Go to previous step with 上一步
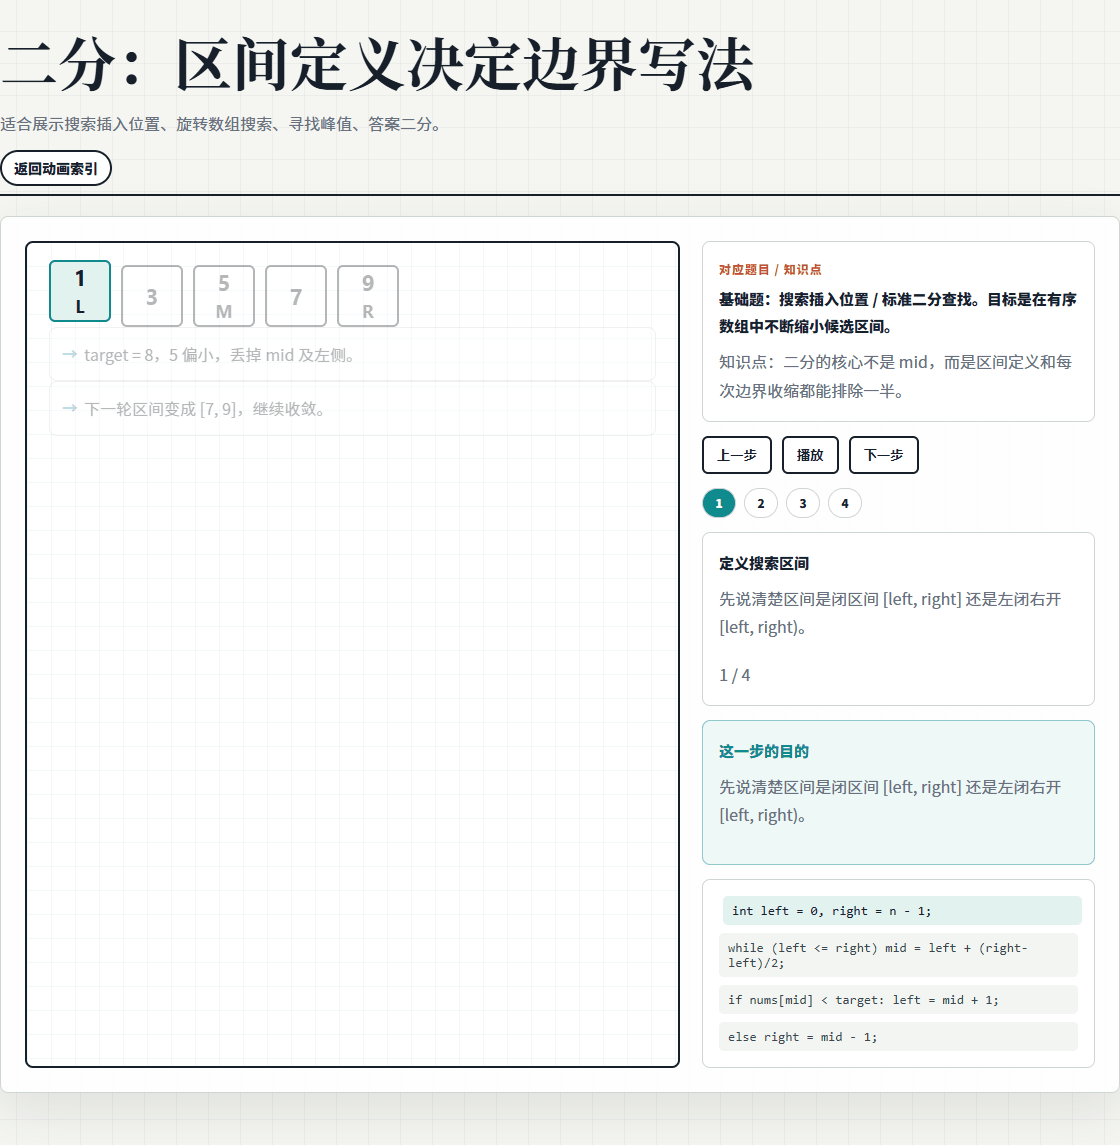 [x=737, y=455]
